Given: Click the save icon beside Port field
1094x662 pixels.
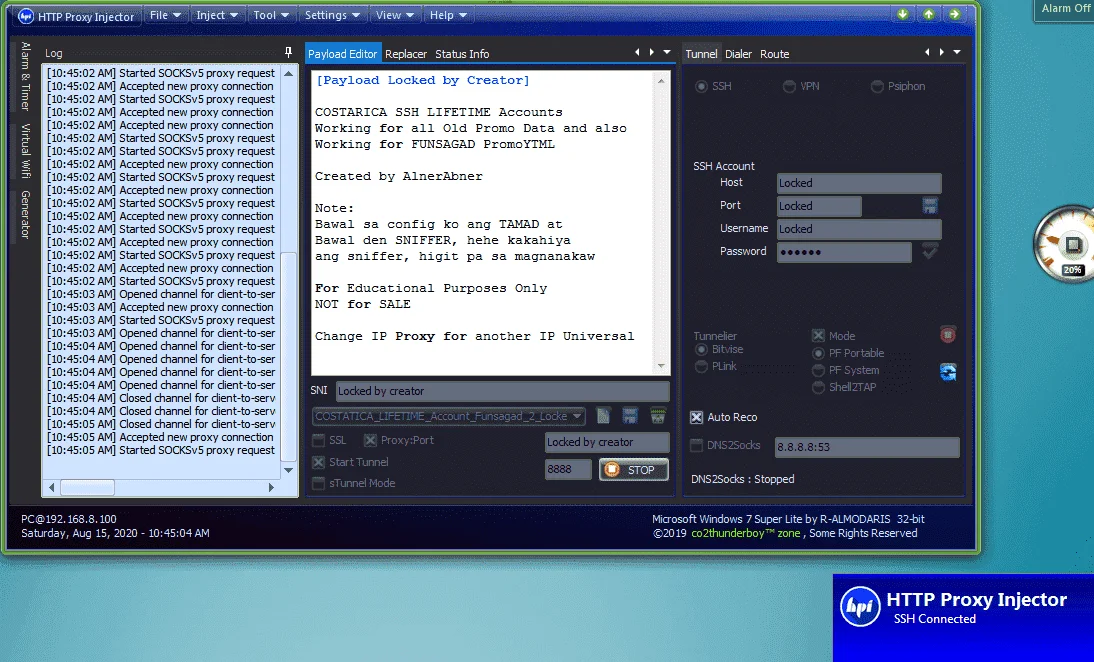Looking at the screenshot, I should (929, 205).
